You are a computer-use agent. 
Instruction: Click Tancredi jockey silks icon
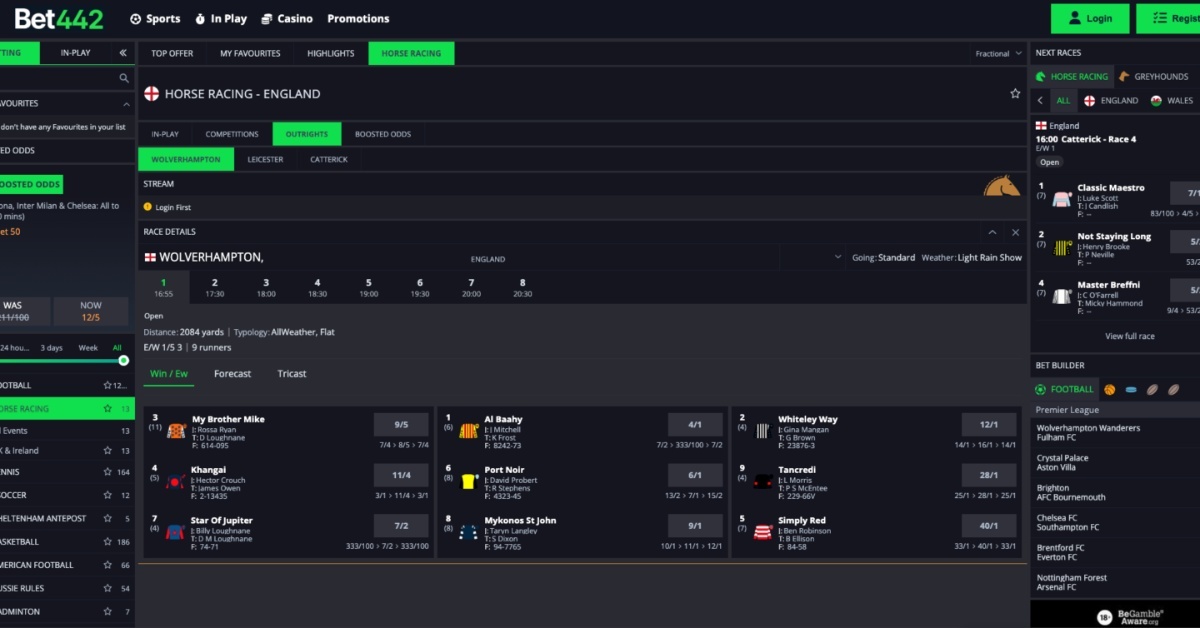763,482
